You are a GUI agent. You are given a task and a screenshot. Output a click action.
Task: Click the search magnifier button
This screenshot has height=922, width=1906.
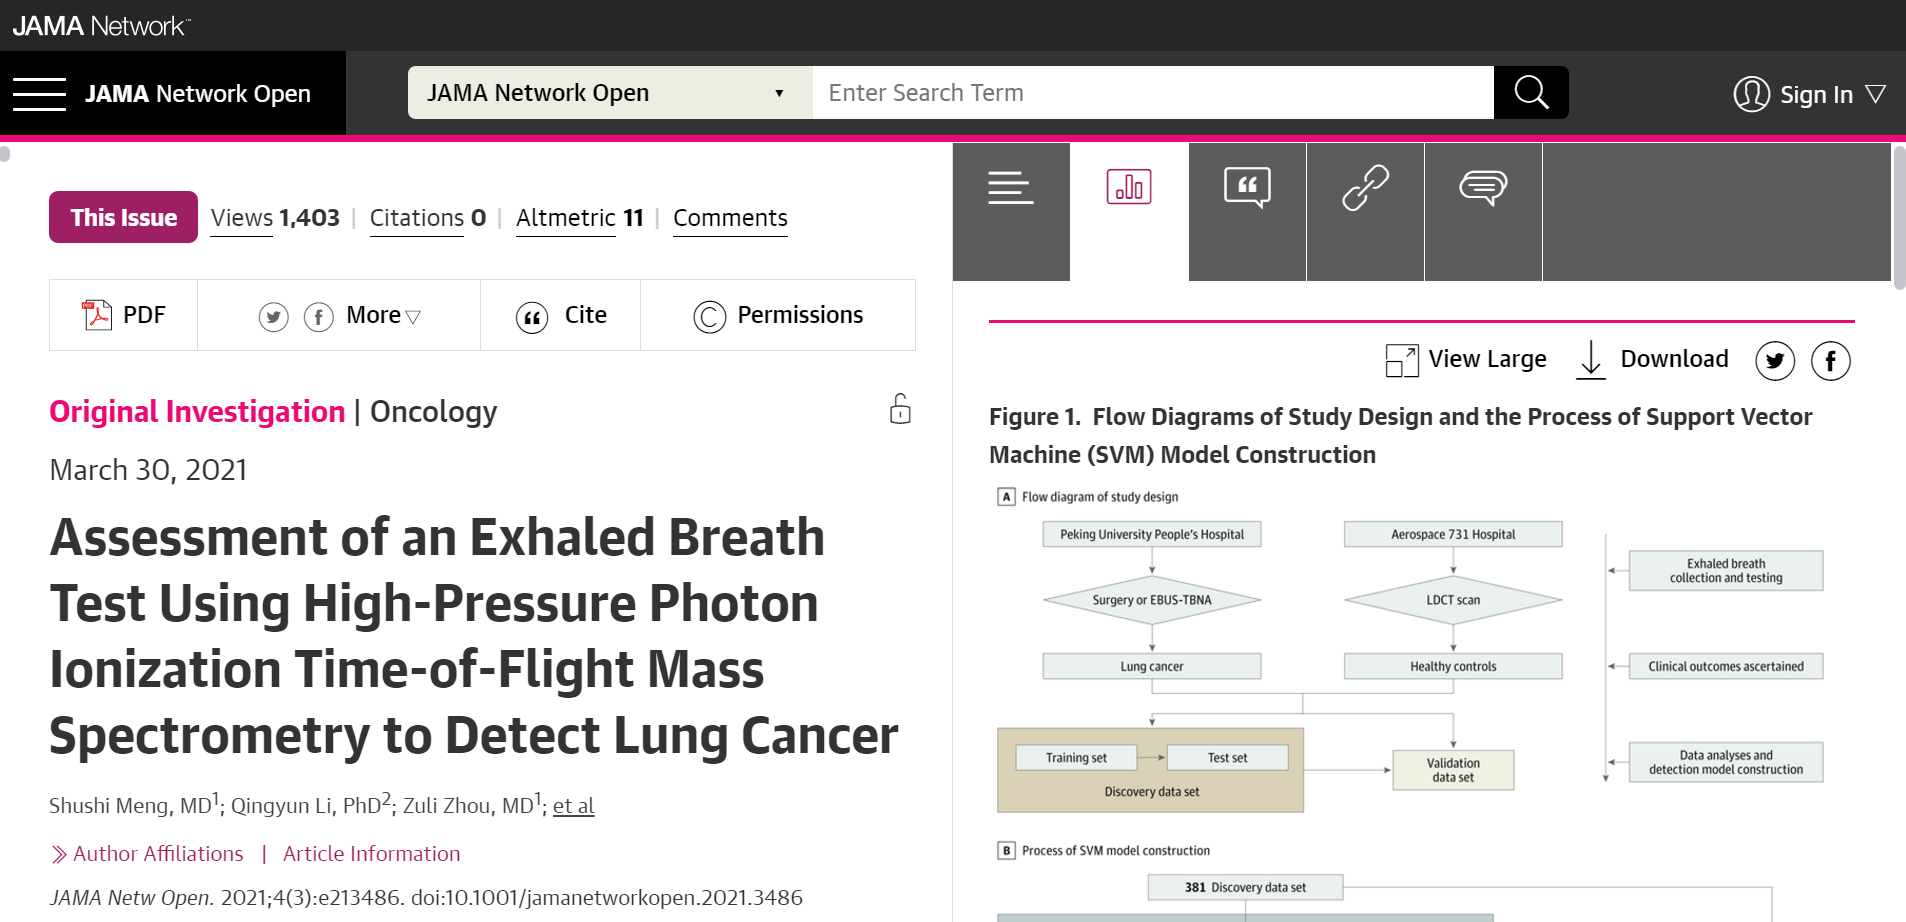[x=1531, y=93]
